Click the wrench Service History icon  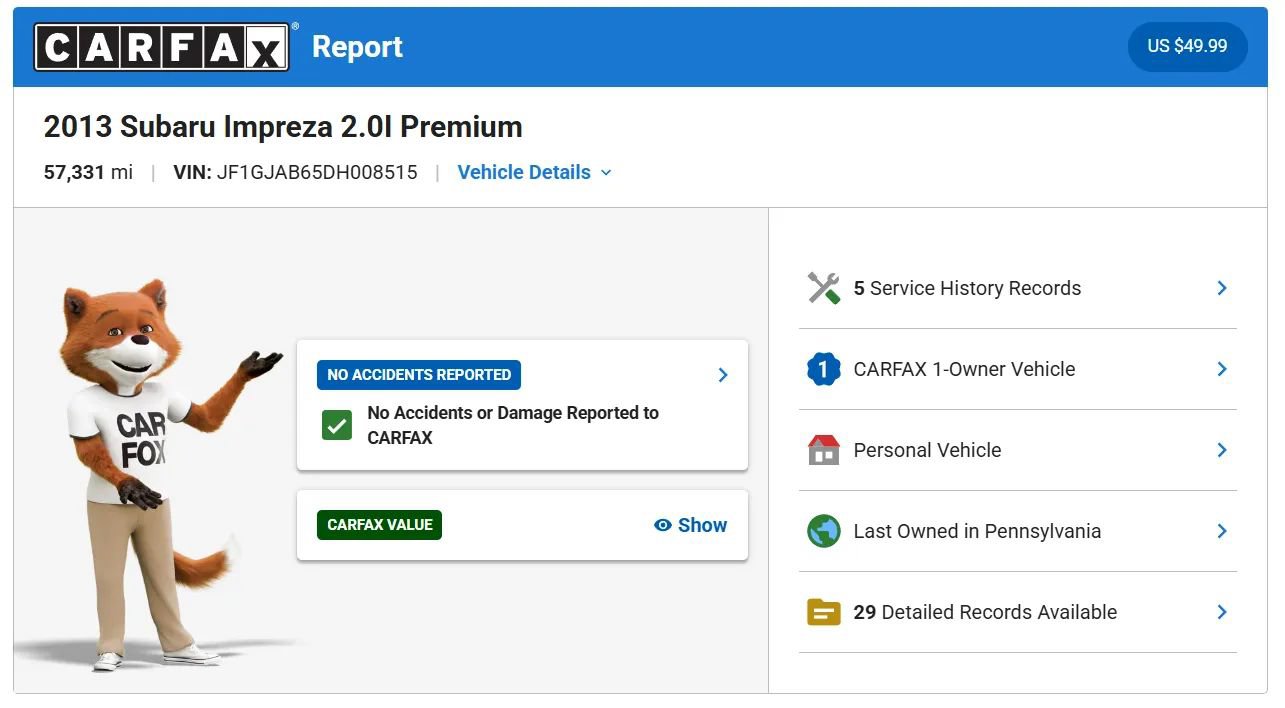point(824,288)
